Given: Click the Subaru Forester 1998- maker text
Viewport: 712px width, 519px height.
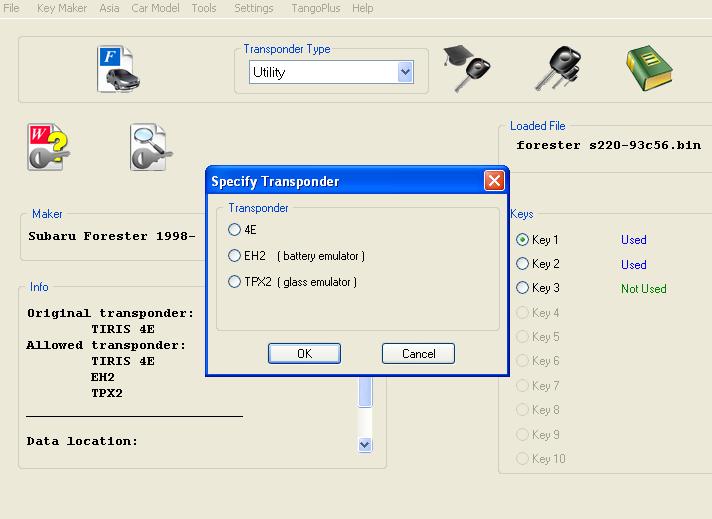Looking at the screenshot, I should [112, 236].
